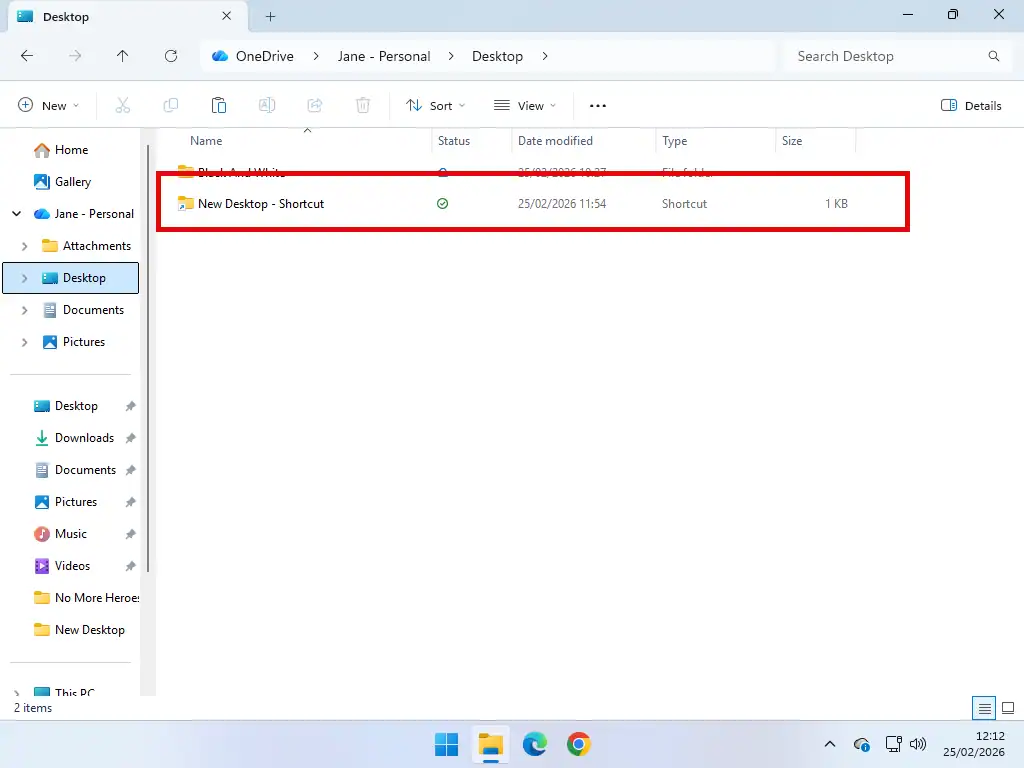
Task: Click the Paste icon in the toolbar
Action: click(x=219, y=105)
